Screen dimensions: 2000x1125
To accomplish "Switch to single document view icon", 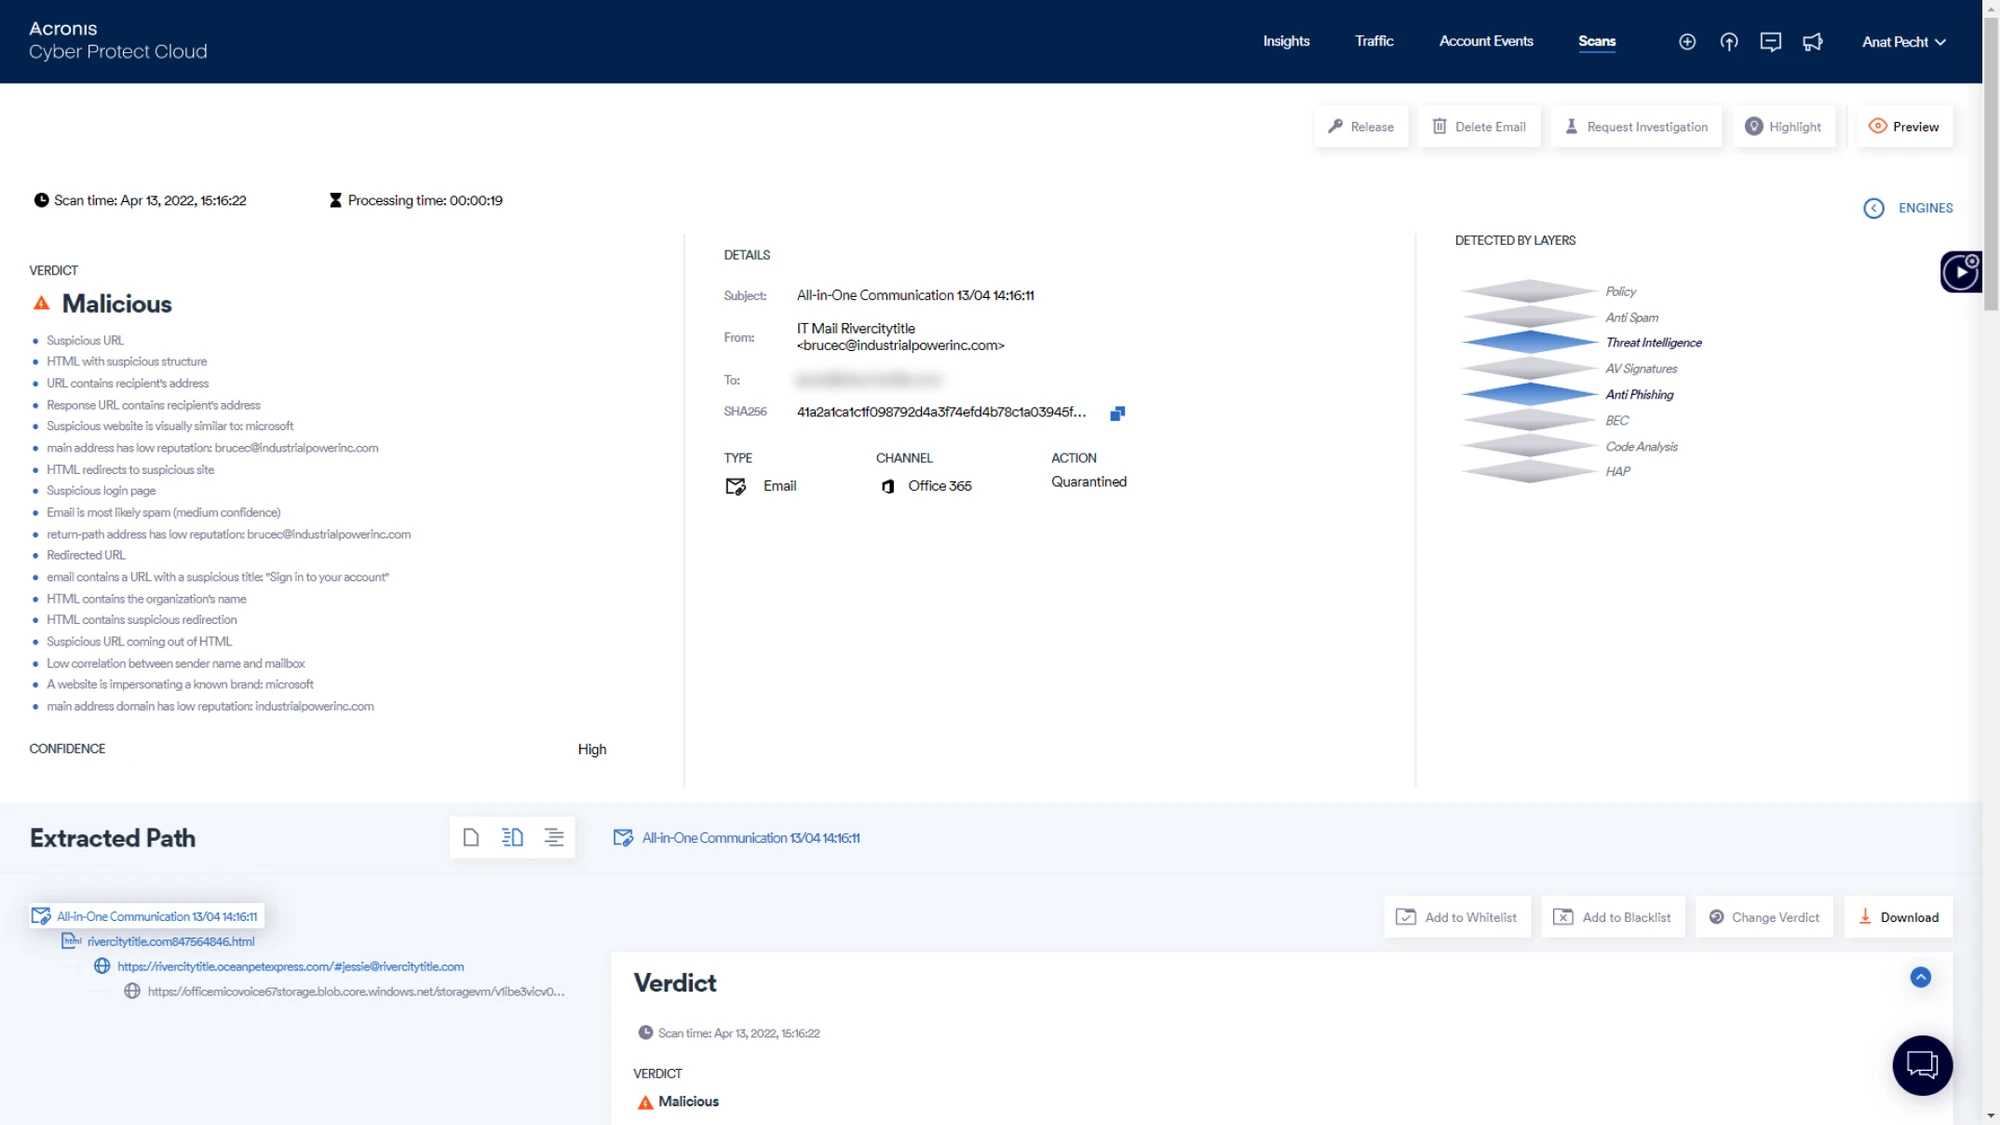I will (471, 837).
